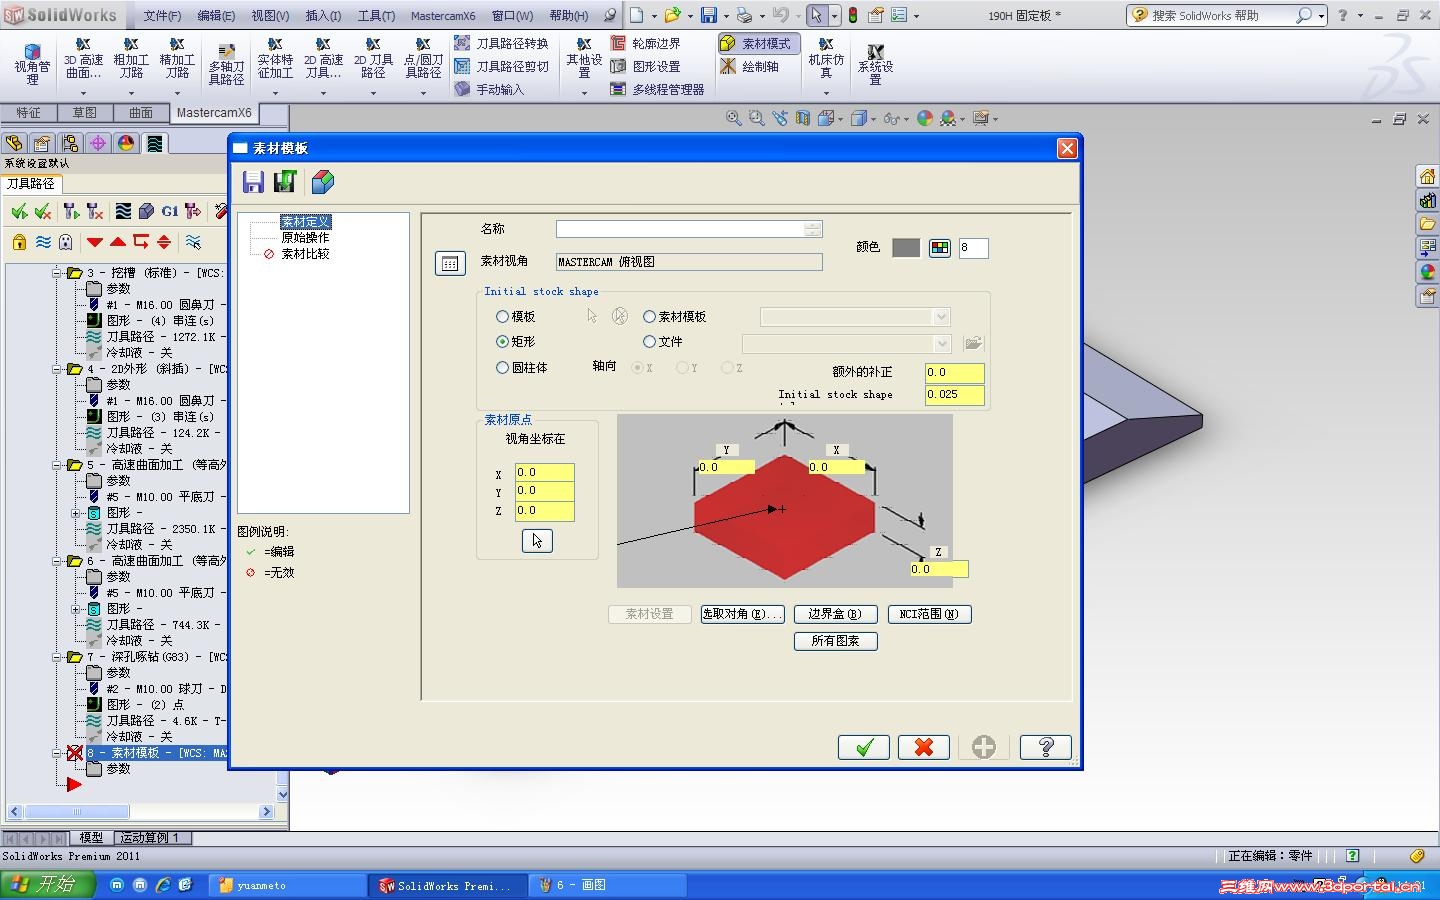The image size is (1440, 900).
Task: Click move insert arrow down red icon
Action: pyautogui.click(x=95, y=242)
